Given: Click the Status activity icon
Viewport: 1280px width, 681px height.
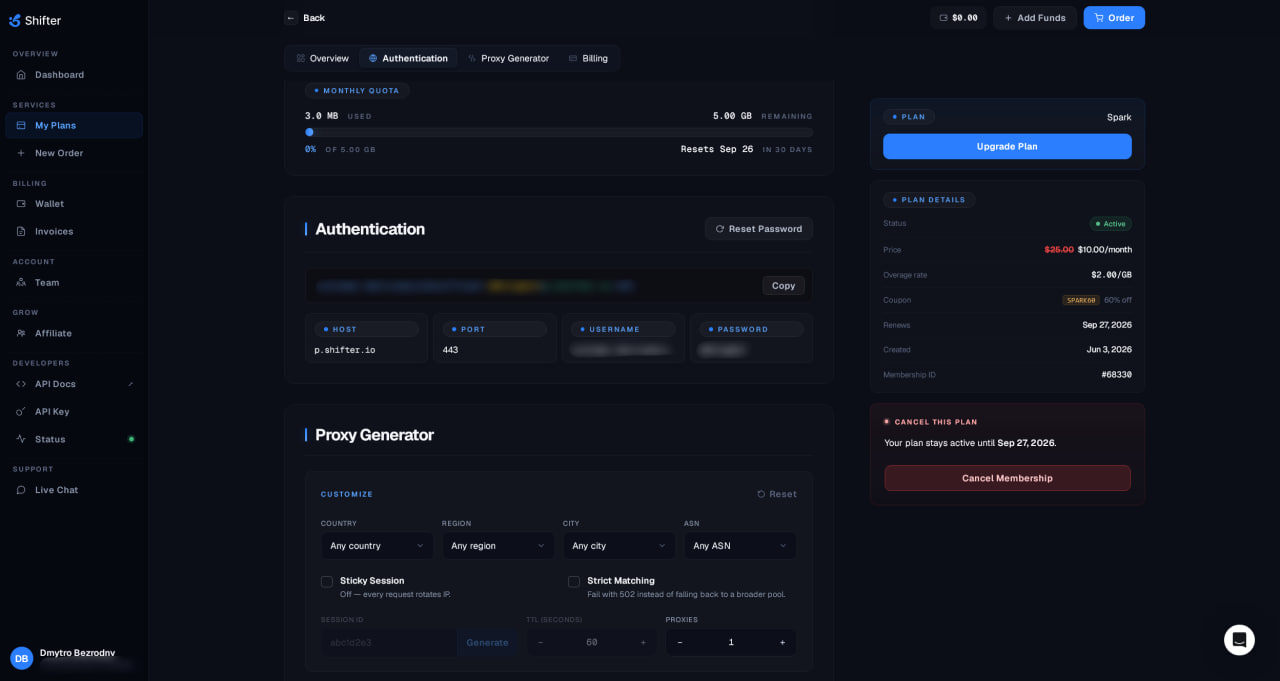Looking at the screenshot, I should click(x=21, y=439).
